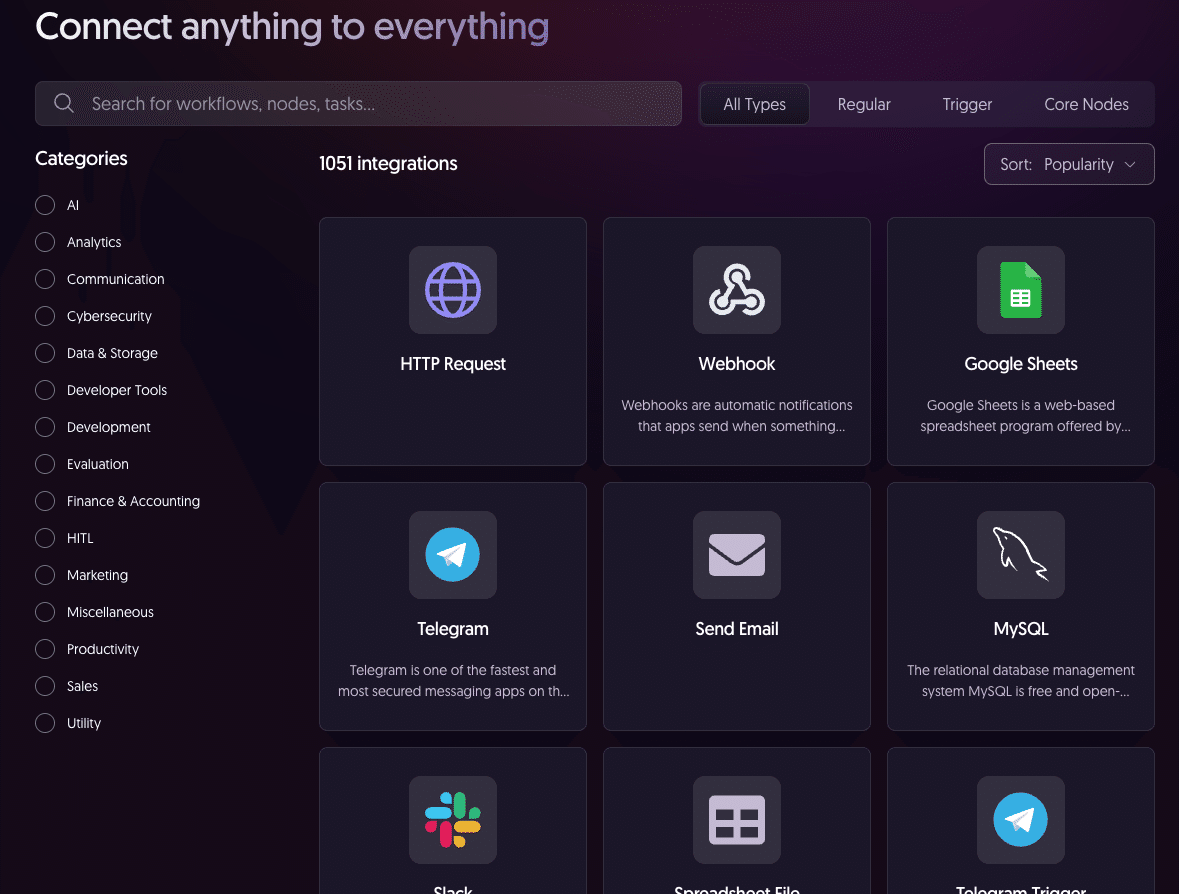The image size is (1179, 894).
Task: Click the Telegram Trigger icon
Action: click(1020, 820)
